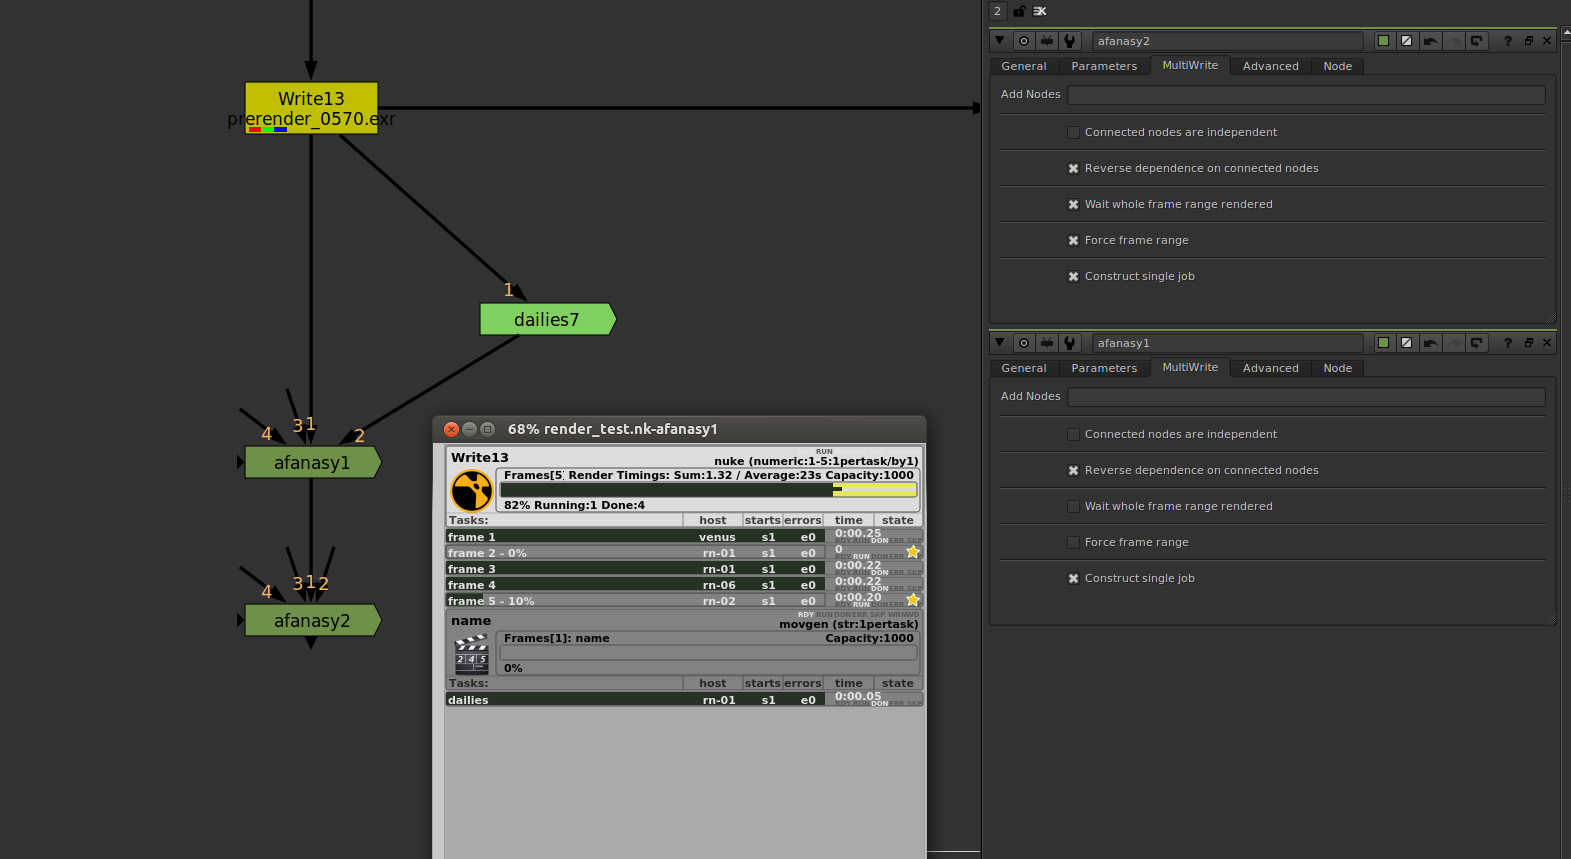Click Add Nodes field in afanasy2 panel
Image resolution: width=1571 pixels, height=859 pixels.
pos(1306,95)
